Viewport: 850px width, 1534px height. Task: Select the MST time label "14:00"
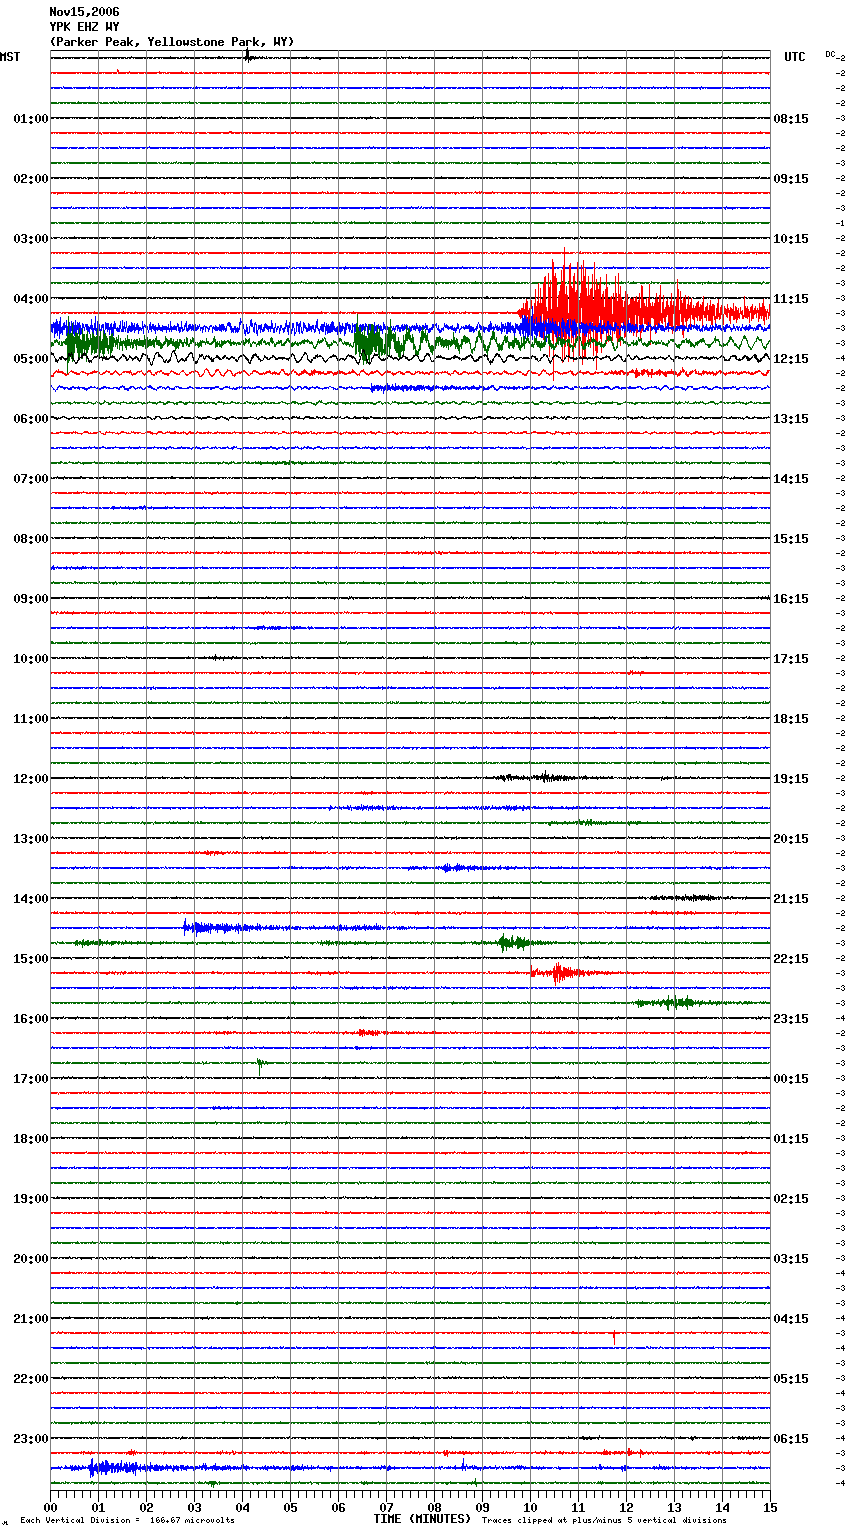[x=31, y=899]
